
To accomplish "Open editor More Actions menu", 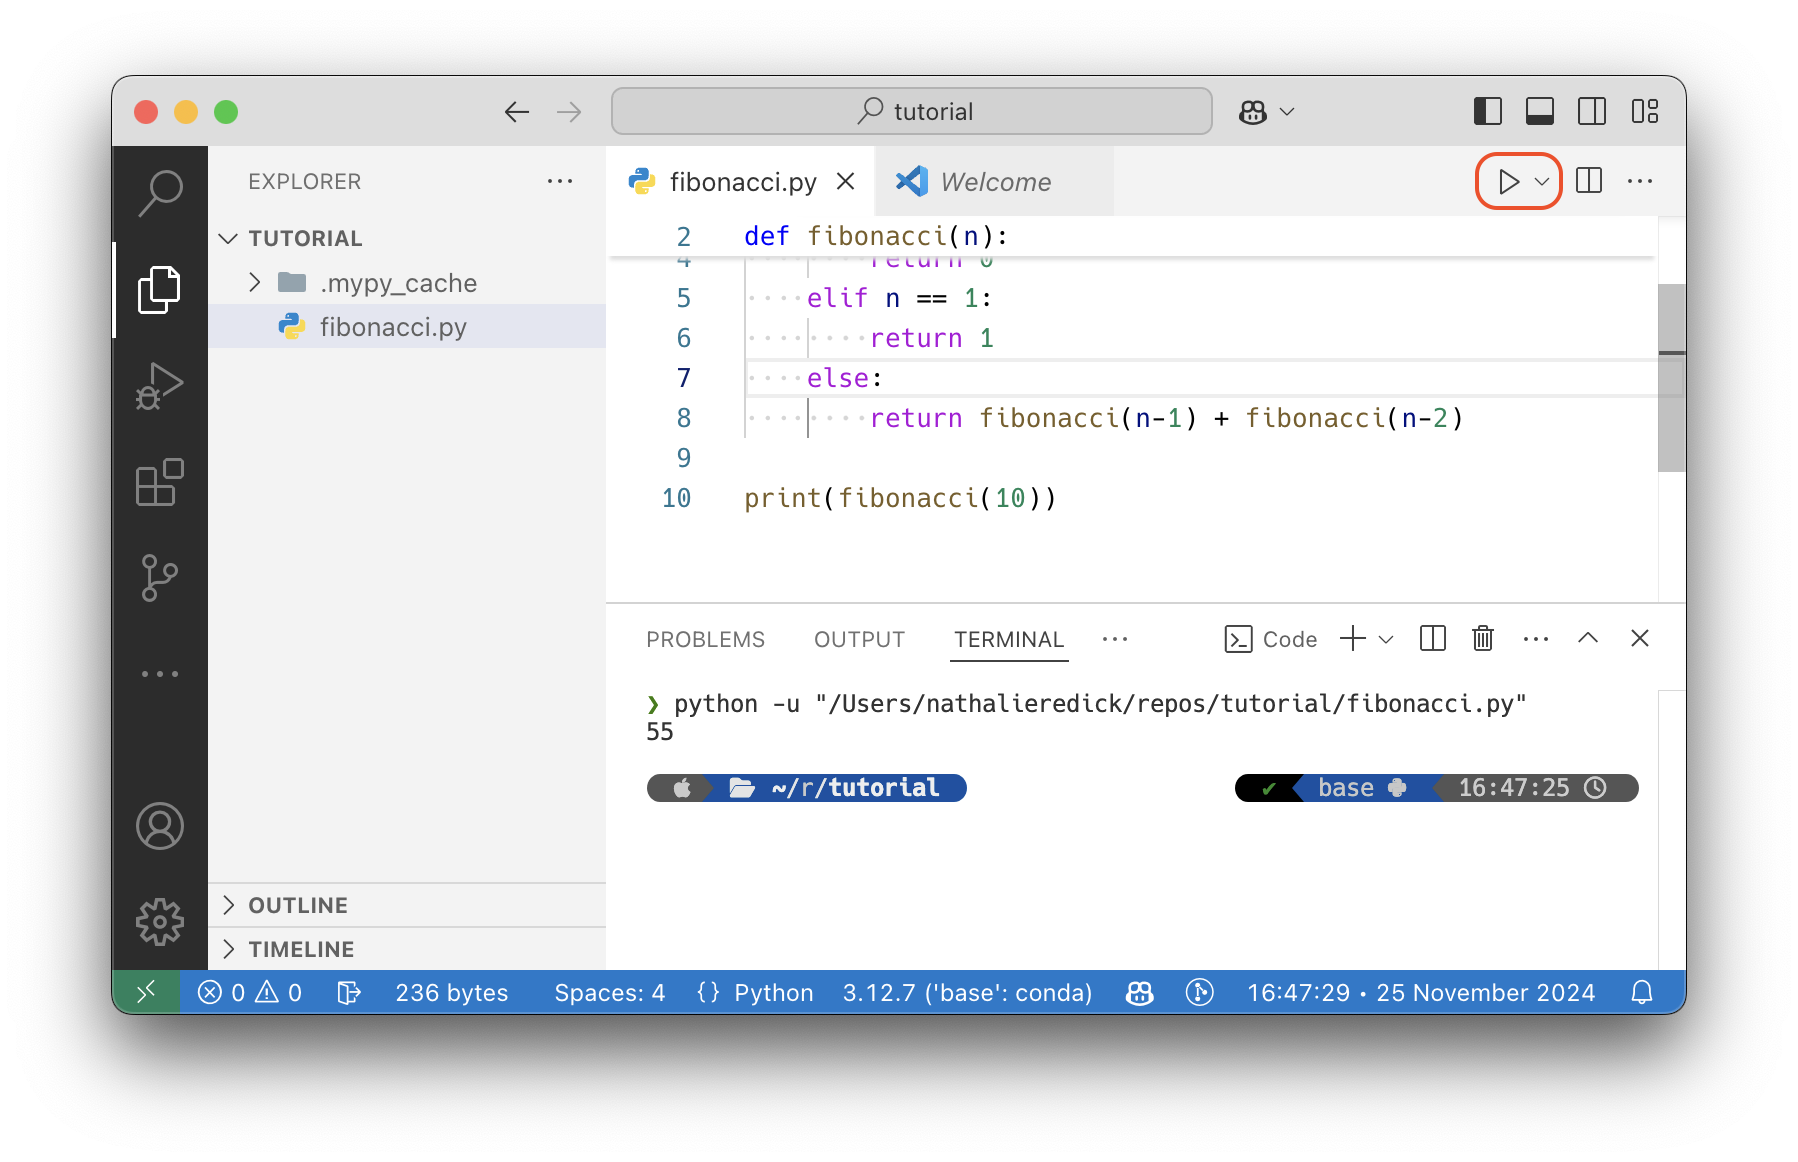I will pos(1640,181).
